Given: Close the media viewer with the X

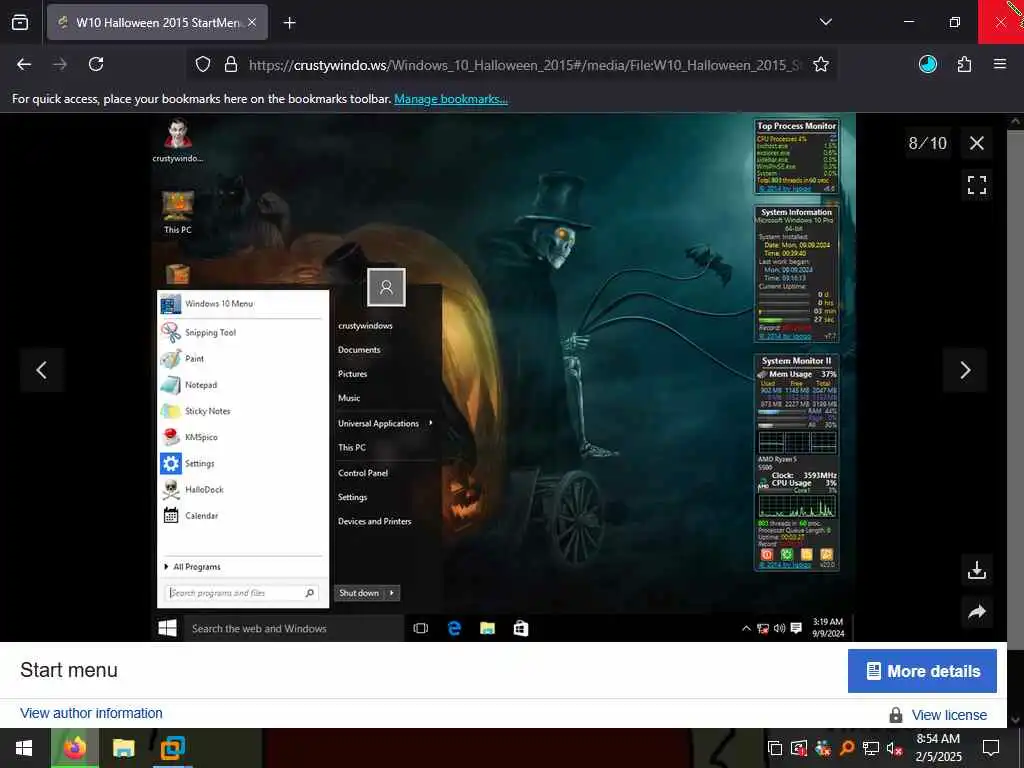Looking at the screenshot, I should click(976, 143).
